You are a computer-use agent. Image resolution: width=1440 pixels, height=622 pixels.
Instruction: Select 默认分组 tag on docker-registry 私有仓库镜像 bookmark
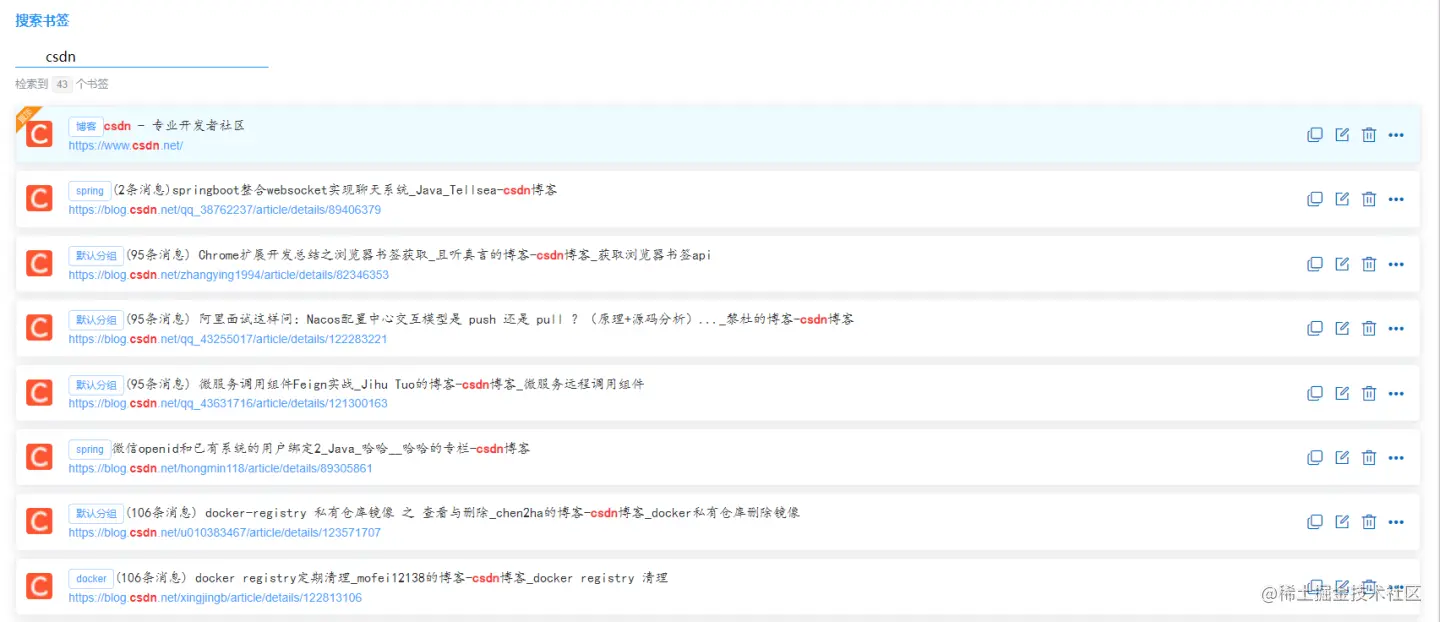click(x=96, y=513)
